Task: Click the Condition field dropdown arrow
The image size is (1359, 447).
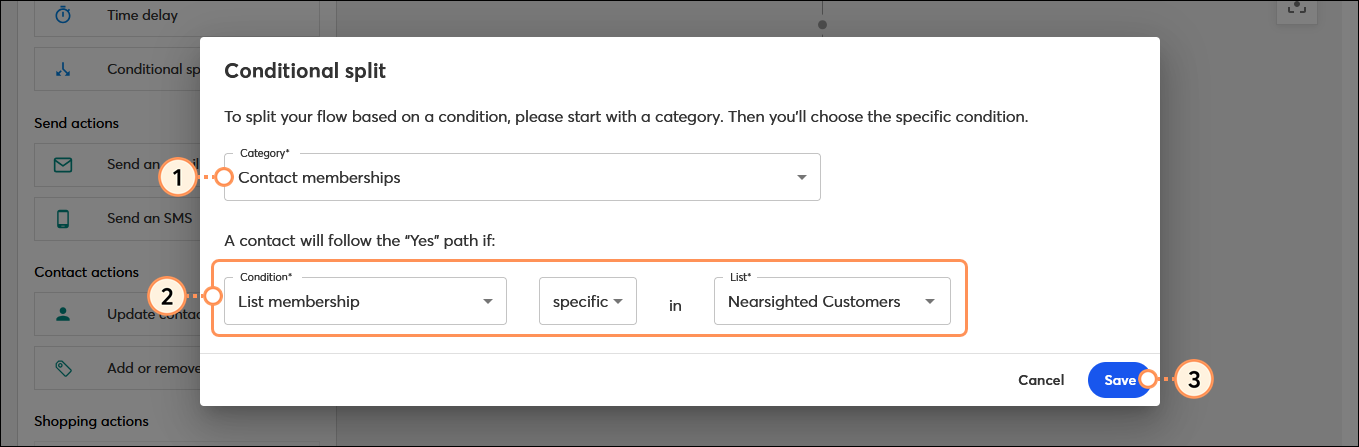Action: coord(487,302)
